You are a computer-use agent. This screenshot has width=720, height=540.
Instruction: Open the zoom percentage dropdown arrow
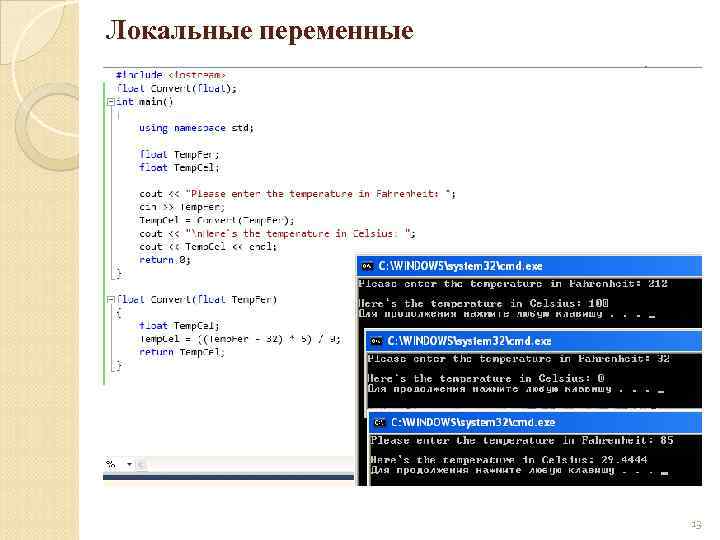pyautogui.click(x=129, y=464)
